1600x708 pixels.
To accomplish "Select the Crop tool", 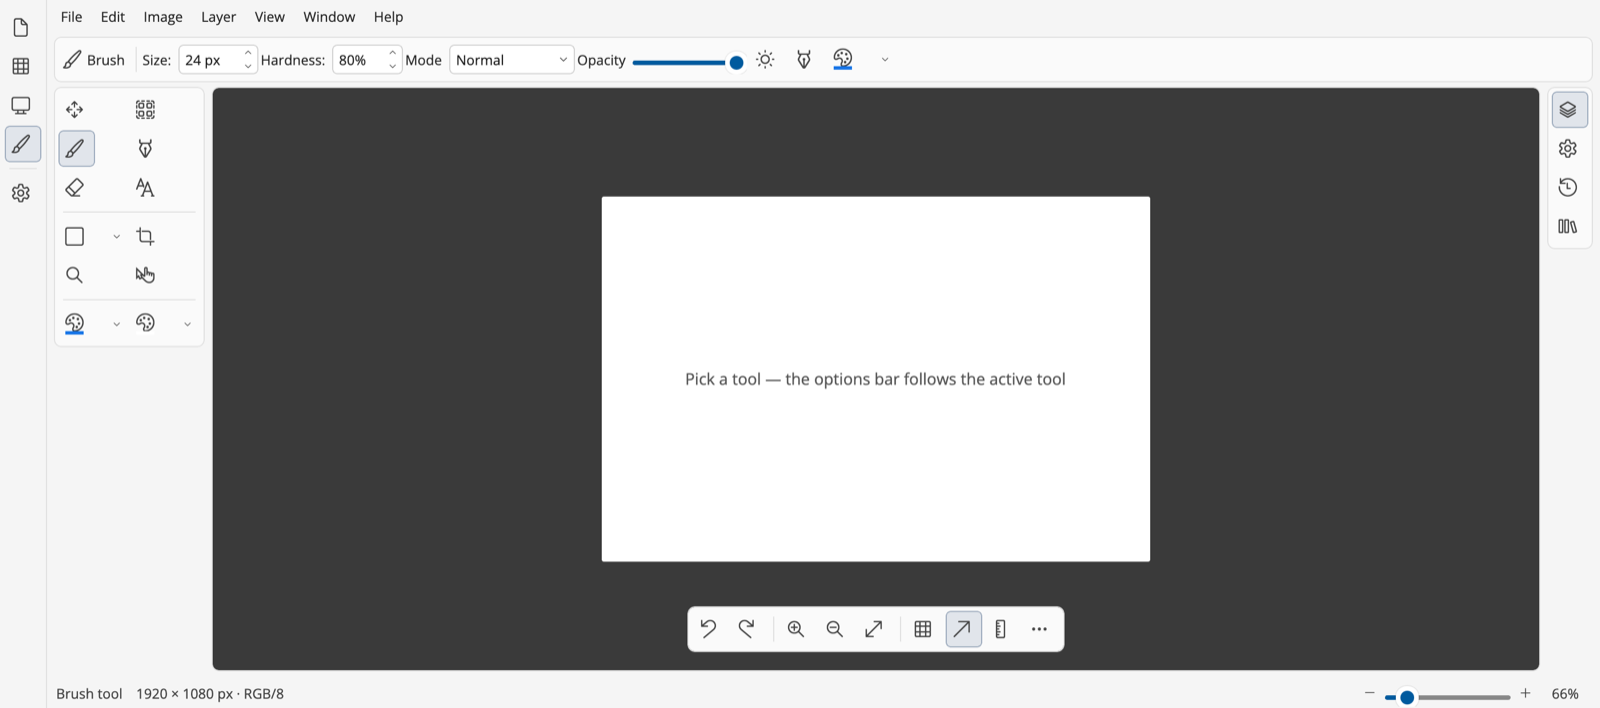I will point(145,237).
